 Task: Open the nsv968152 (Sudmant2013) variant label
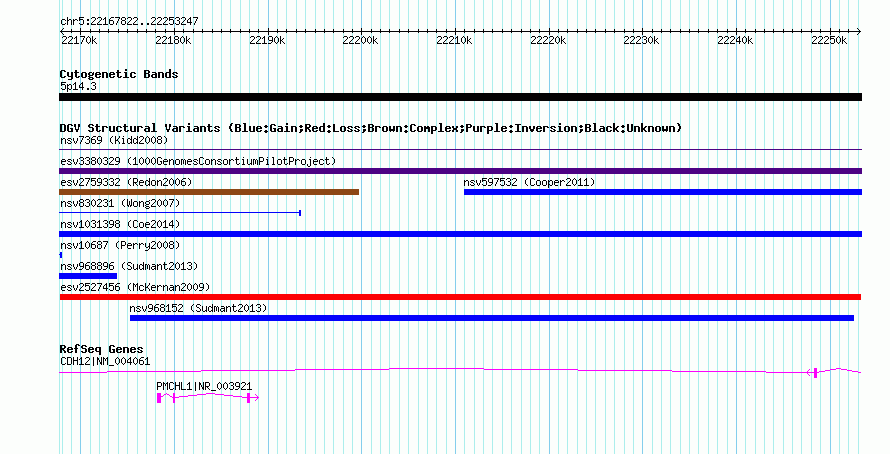(198, 308)
